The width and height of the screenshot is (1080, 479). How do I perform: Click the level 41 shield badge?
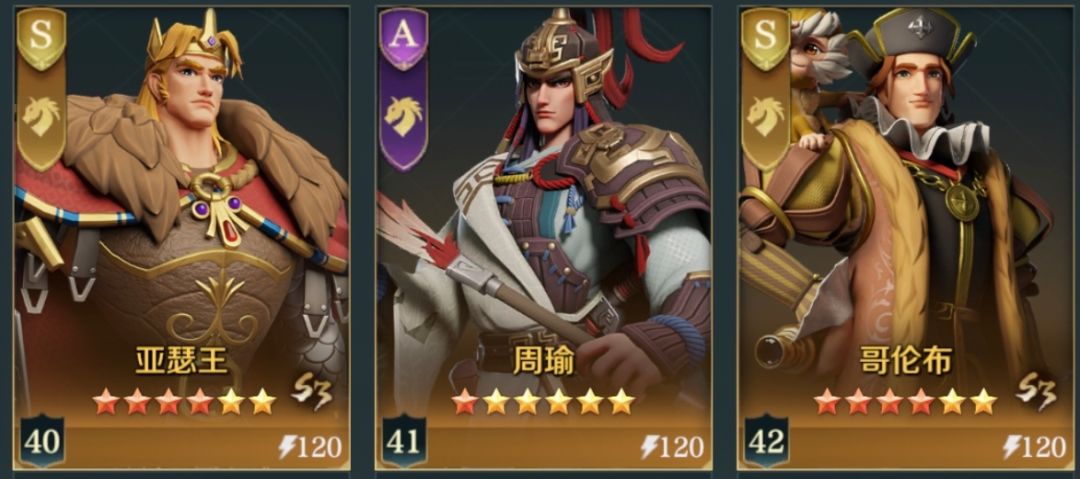tap(404, 441)
